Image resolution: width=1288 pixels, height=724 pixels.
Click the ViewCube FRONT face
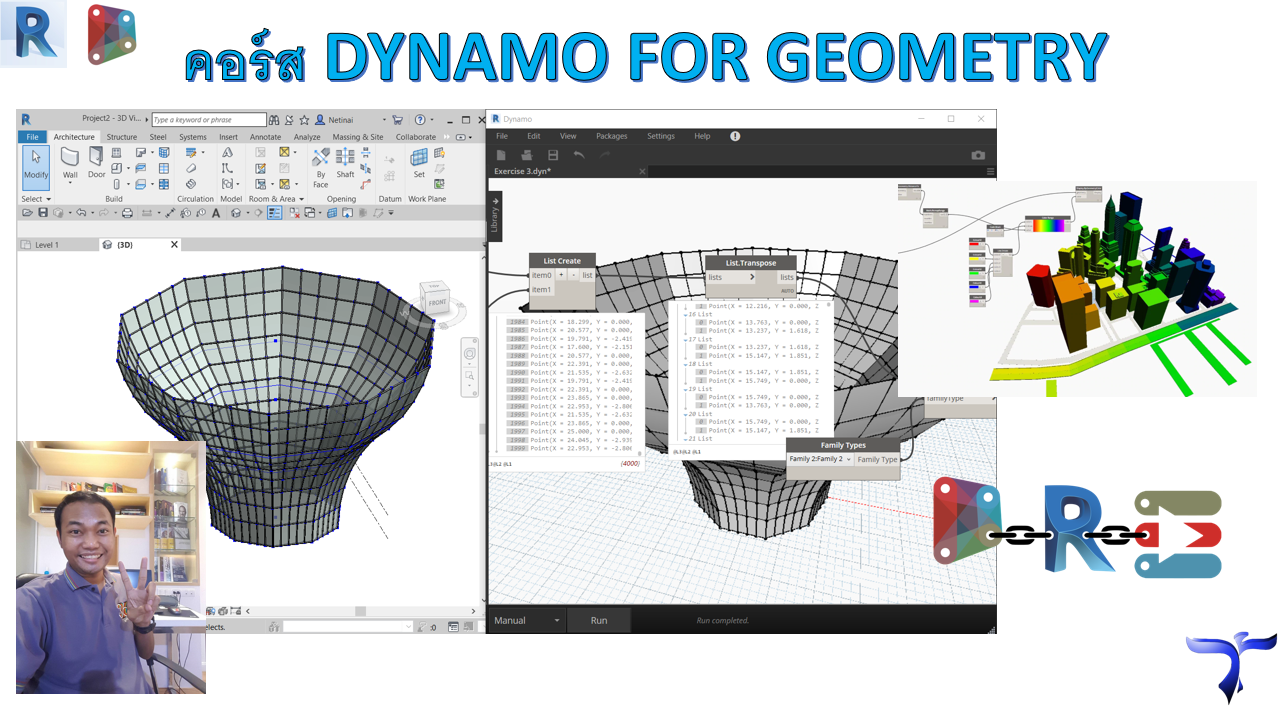pyautogui.click(x=438, y=301)
